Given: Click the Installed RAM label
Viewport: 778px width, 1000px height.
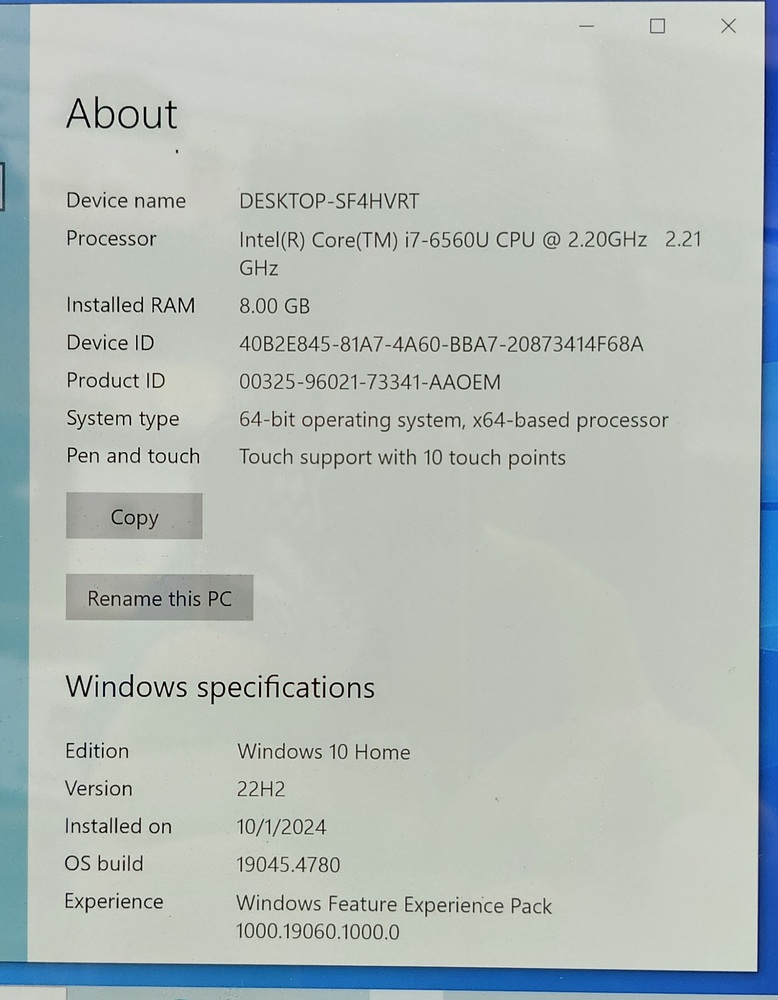Looking at the screenshot, I should click(x=131, y=305).
